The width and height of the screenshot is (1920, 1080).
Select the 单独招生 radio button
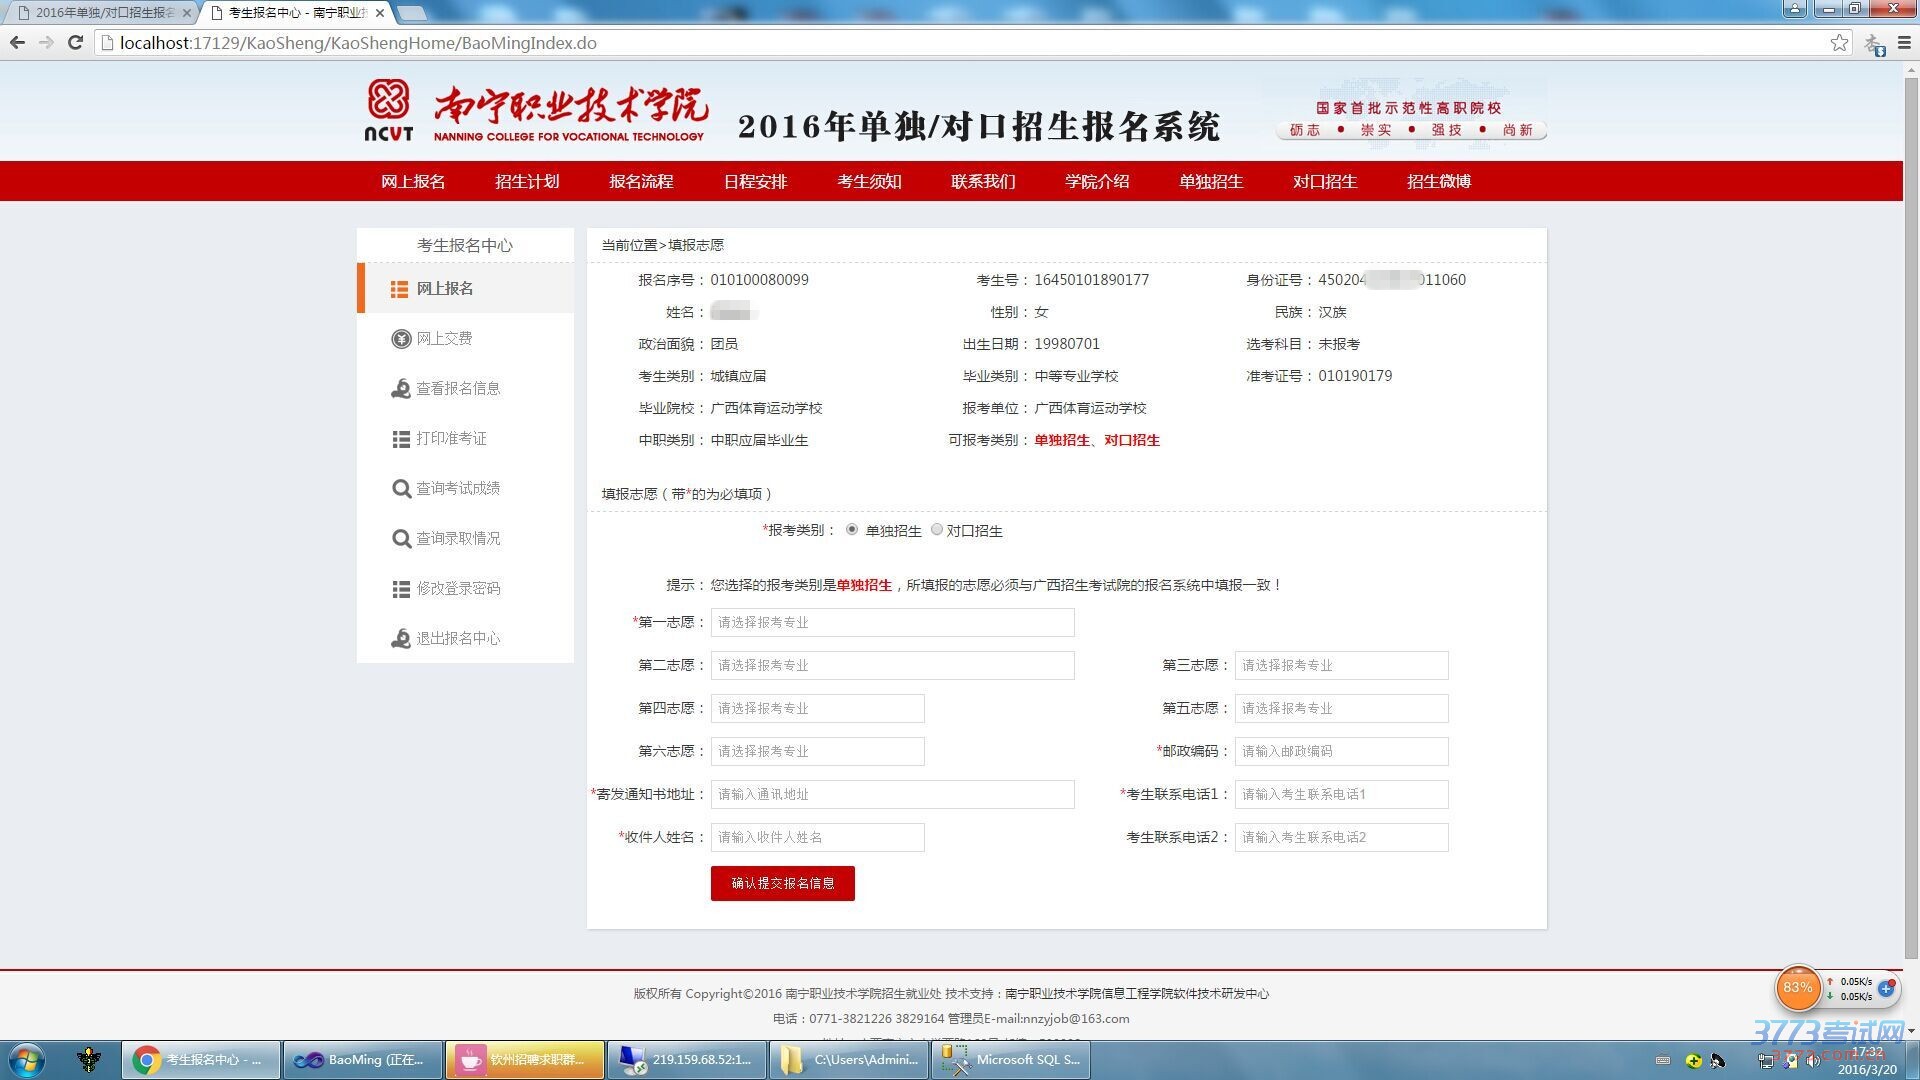(x=852, y=530)
